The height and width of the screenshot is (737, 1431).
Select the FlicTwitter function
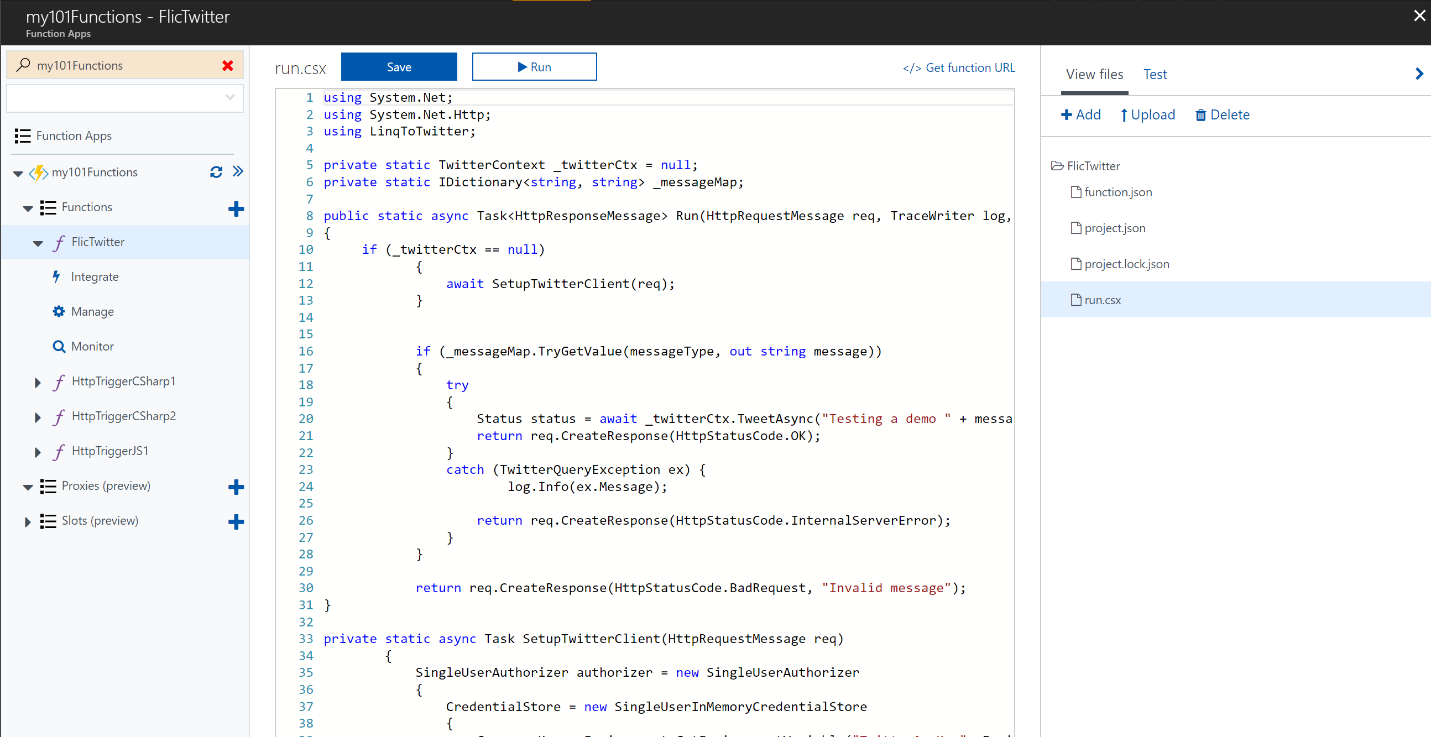point(98,242)
